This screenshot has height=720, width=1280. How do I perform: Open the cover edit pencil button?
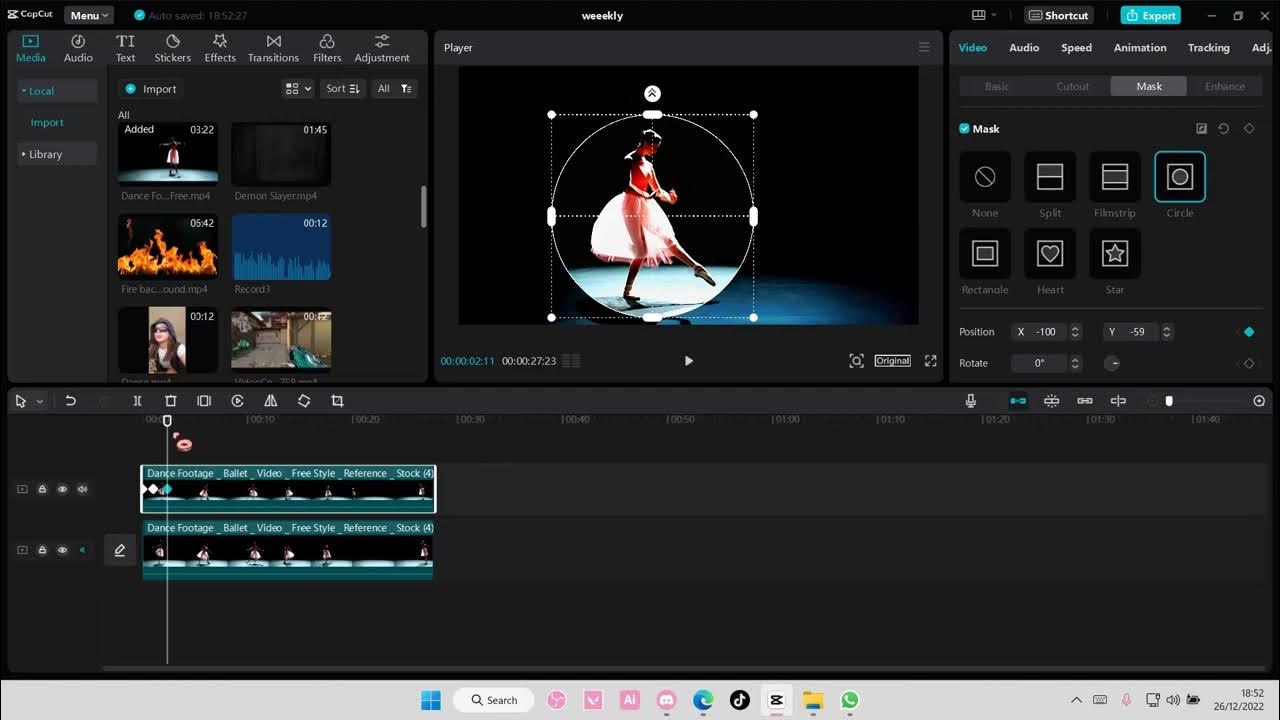pos(120,550)
